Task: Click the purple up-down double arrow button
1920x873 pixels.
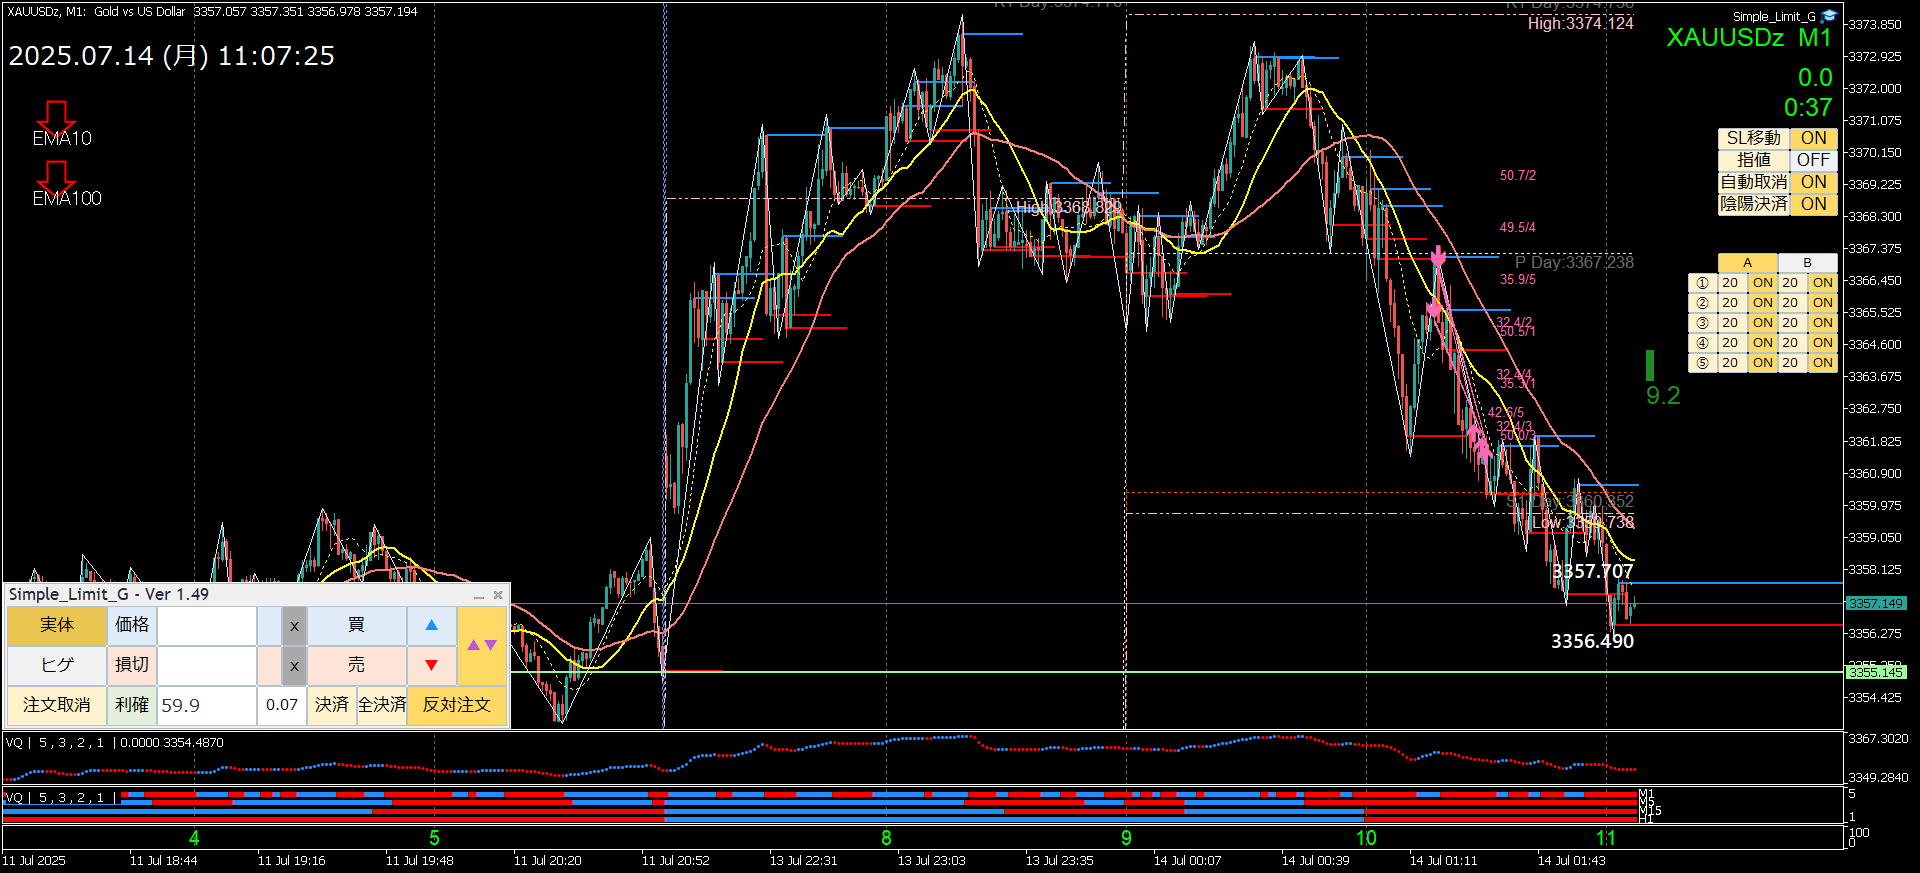Action: tap(482, 645)
